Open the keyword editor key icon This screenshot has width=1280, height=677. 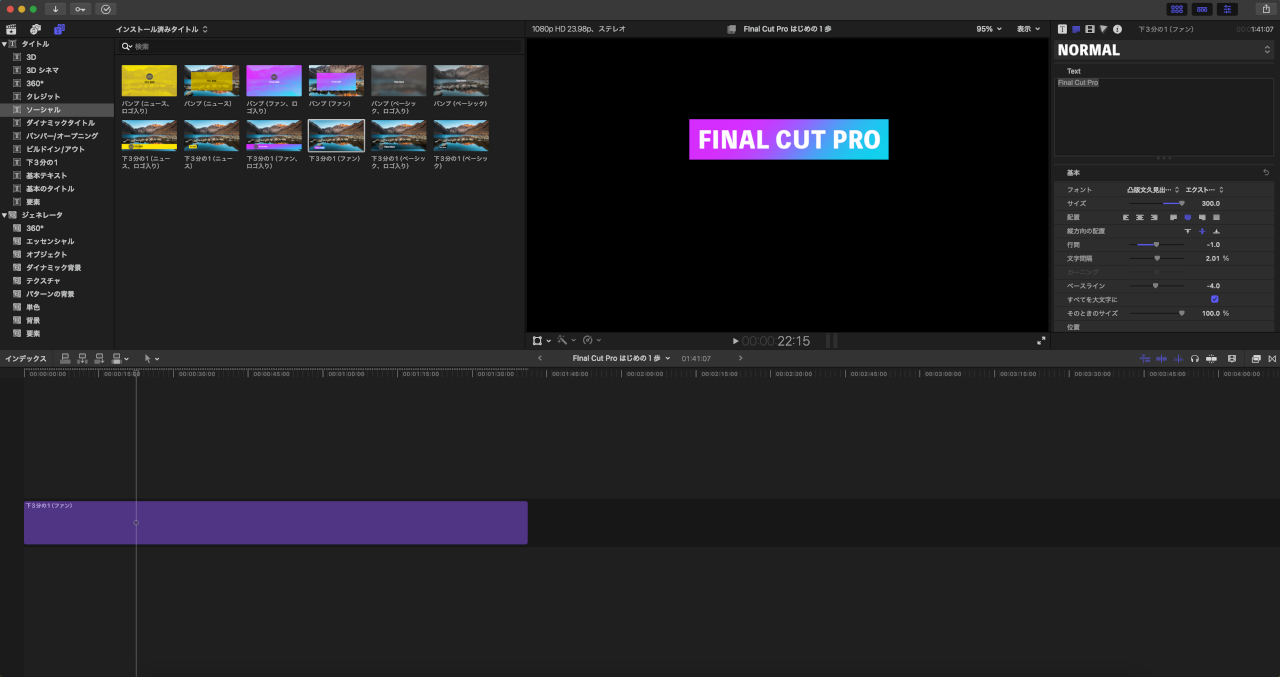tap(80, 9)
